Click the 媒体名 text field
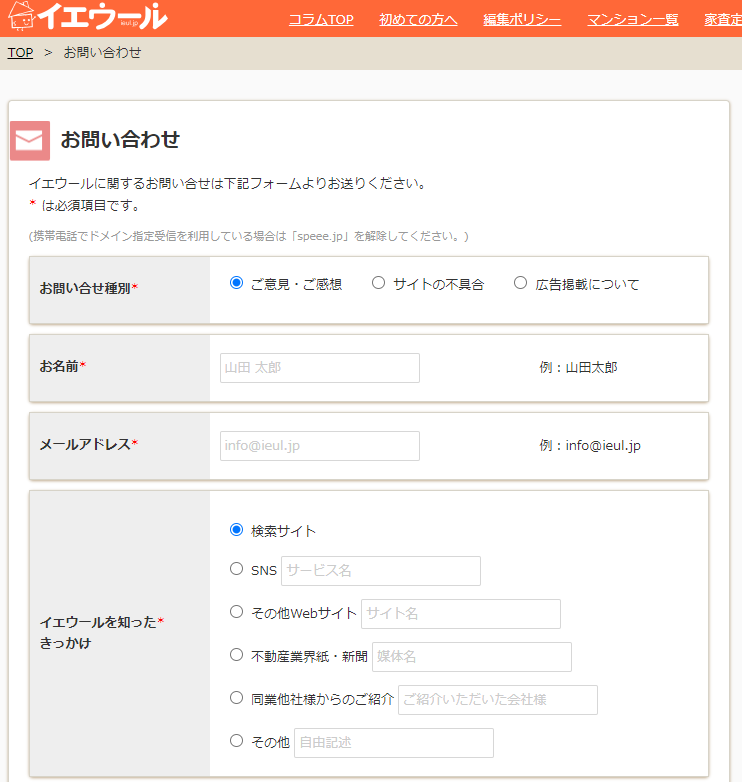Screen dimensions: 742x782 click(x=472, y=657)
